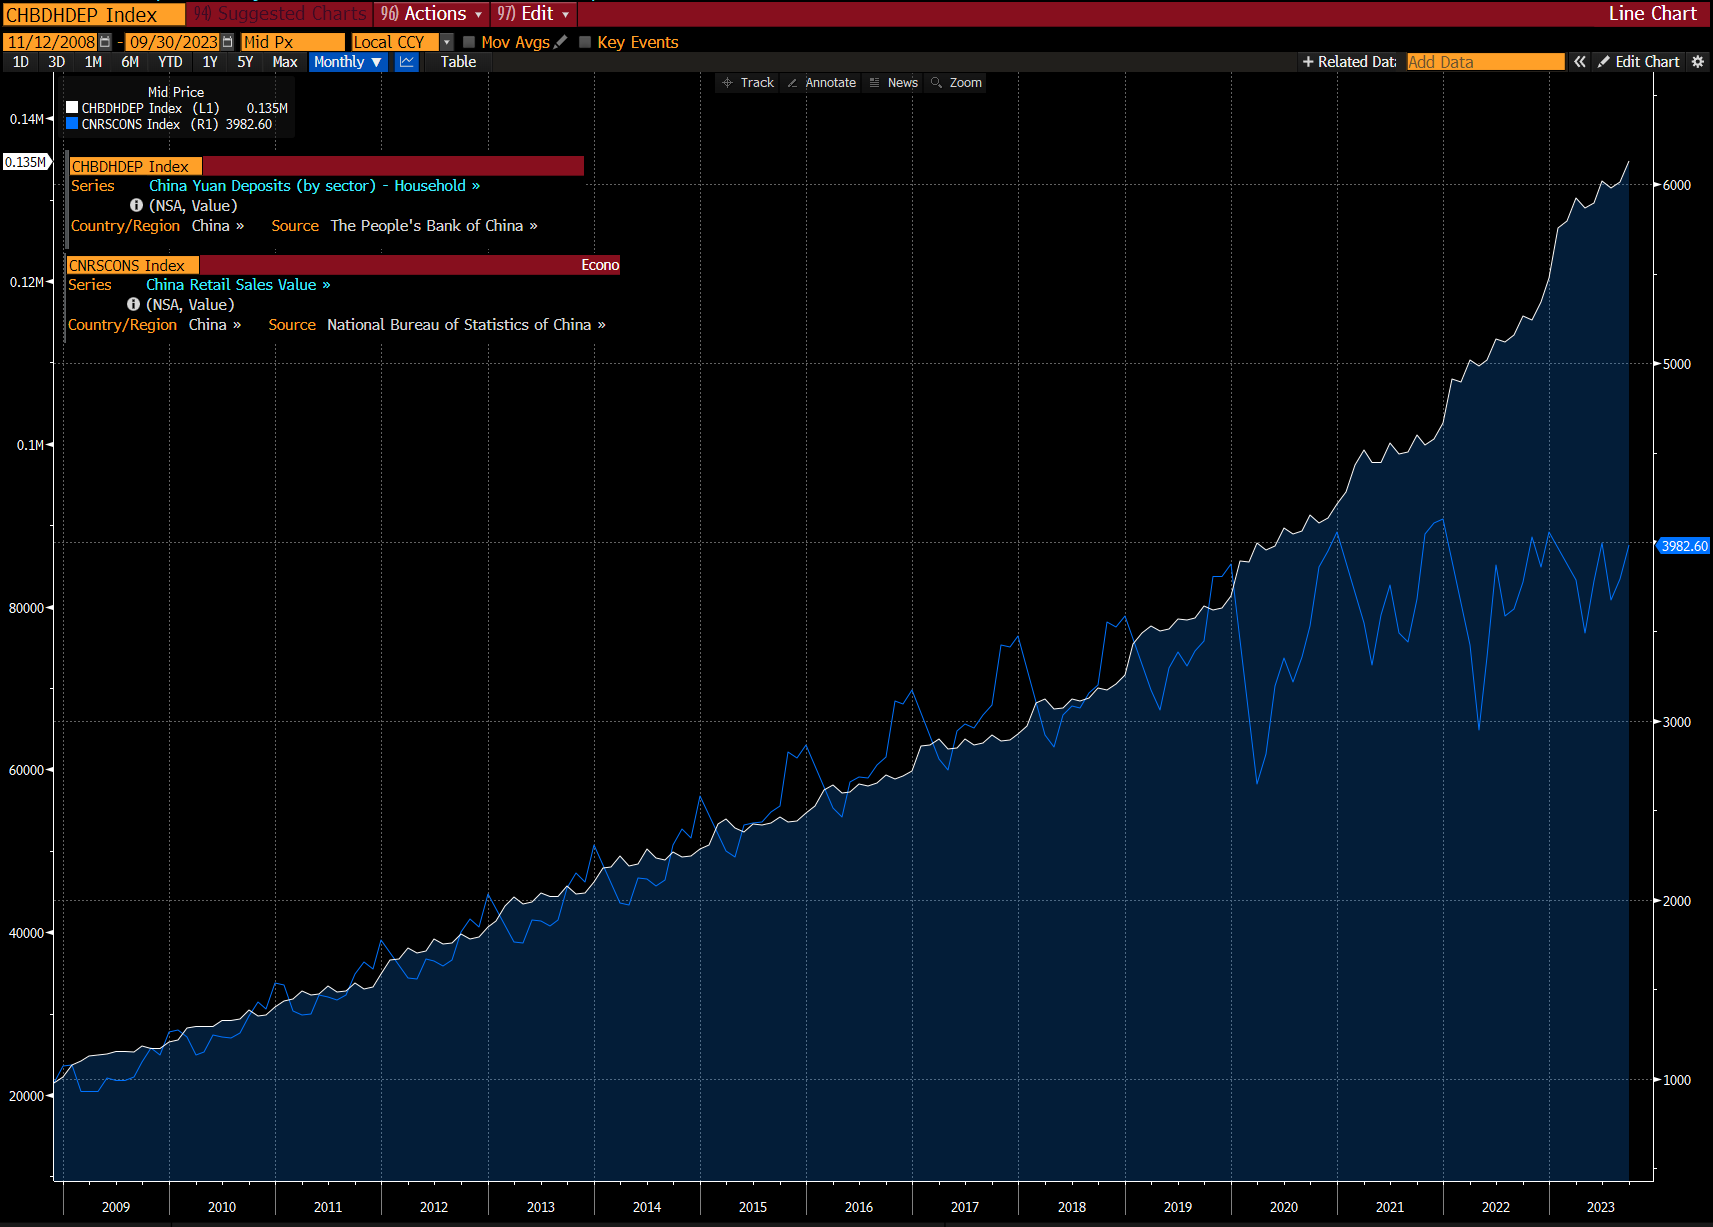Click the end date field 09/30/2023
1713x1227 pixels.
(x=173, y=42)
